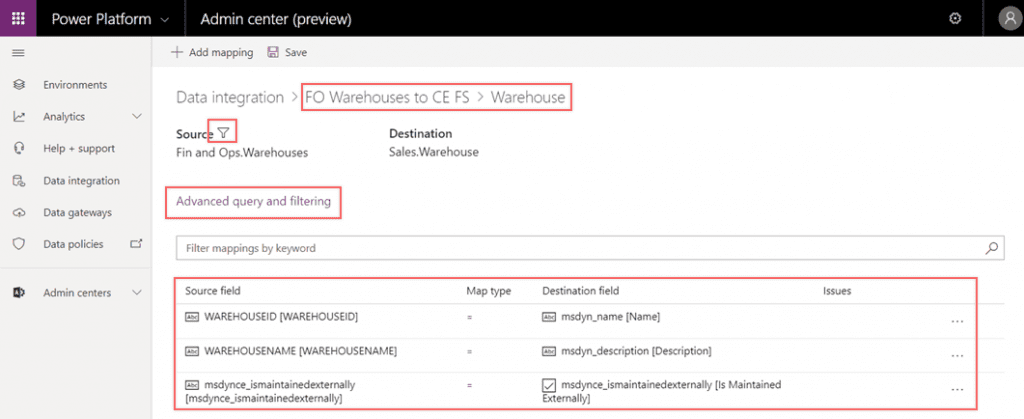Open the settings gear icon

coord(955,18)
